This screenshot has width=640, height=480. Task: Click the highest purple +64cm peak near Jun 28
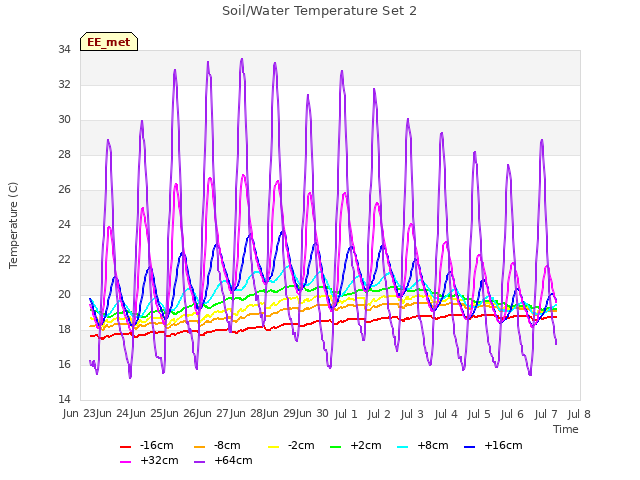pyautogui.click(x=242, y=59)
